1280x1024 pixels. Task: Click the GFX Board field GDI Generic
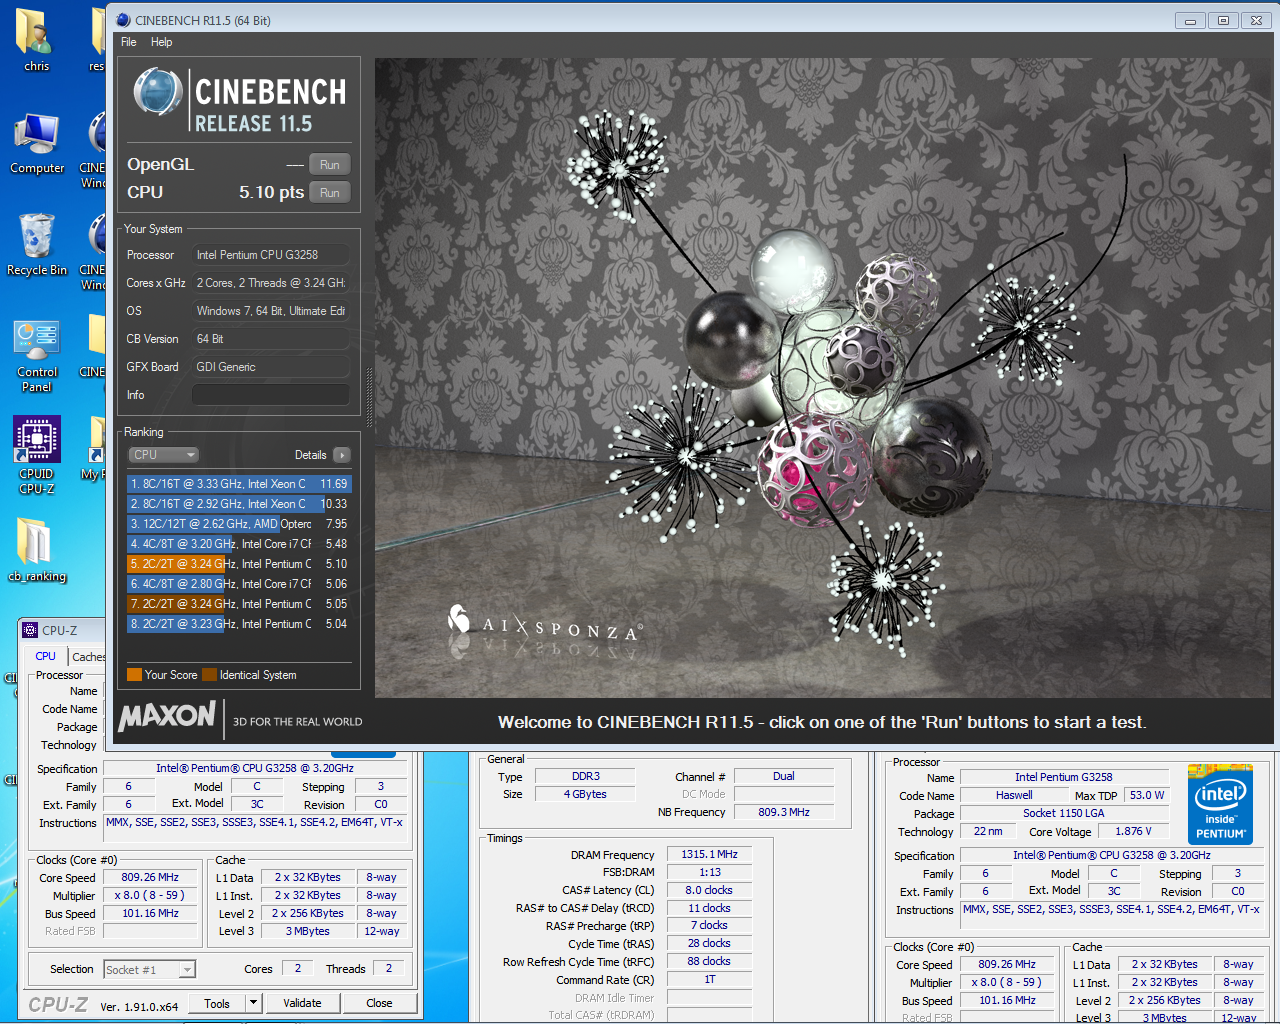tap(271, 367)
